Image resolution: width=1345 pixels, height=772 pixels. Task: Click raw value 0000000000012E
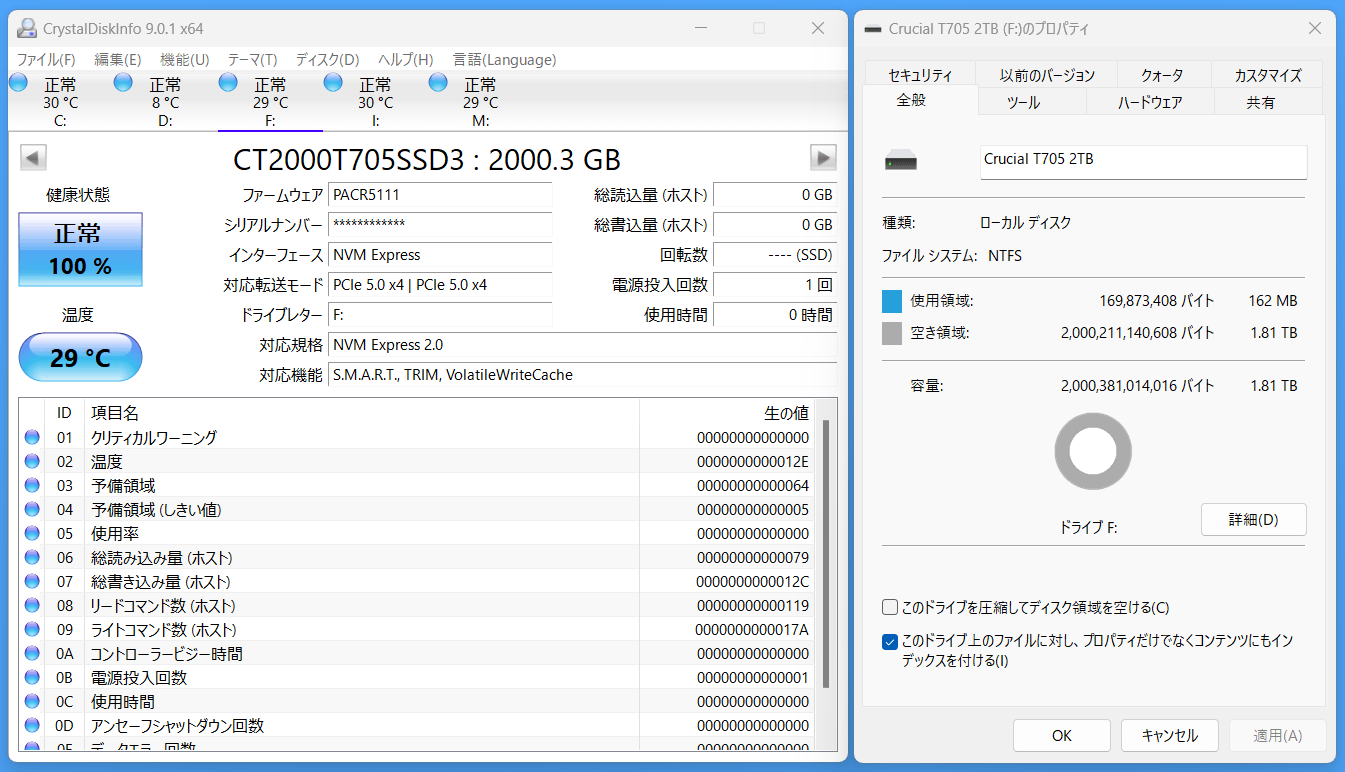(753, 461)
